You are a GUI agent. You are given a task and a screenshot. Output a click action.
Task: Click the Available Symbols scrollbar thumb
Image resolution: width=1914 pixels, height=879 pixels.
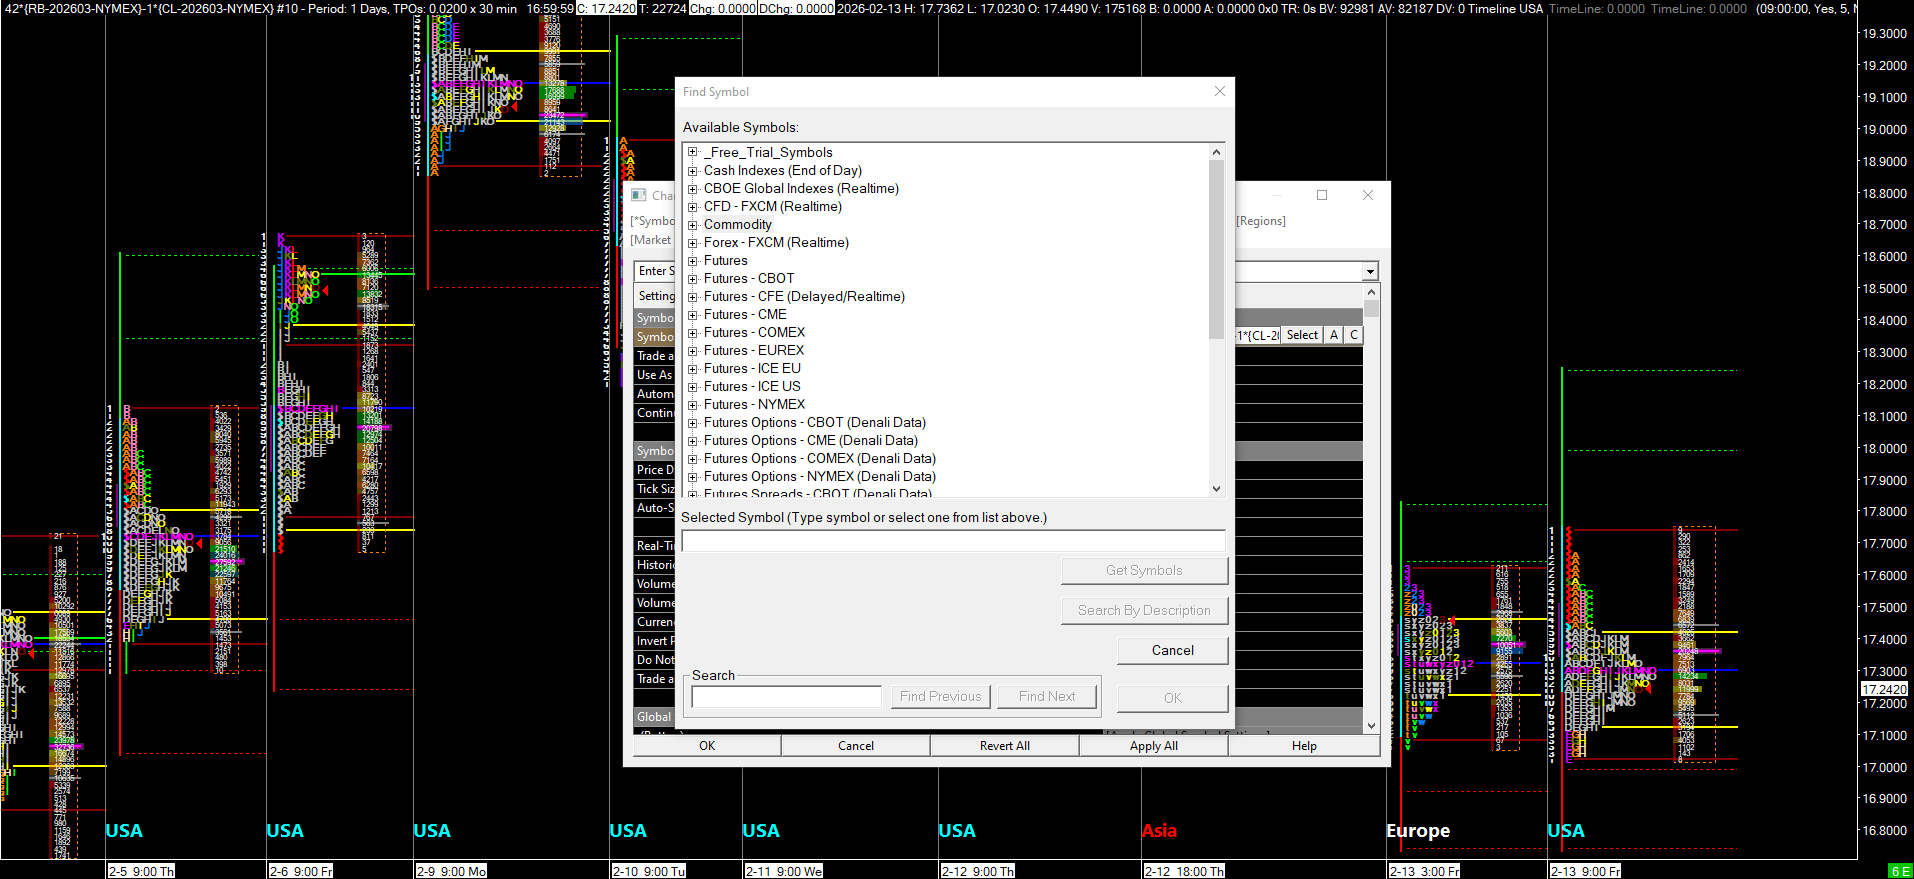[1216, 249]
